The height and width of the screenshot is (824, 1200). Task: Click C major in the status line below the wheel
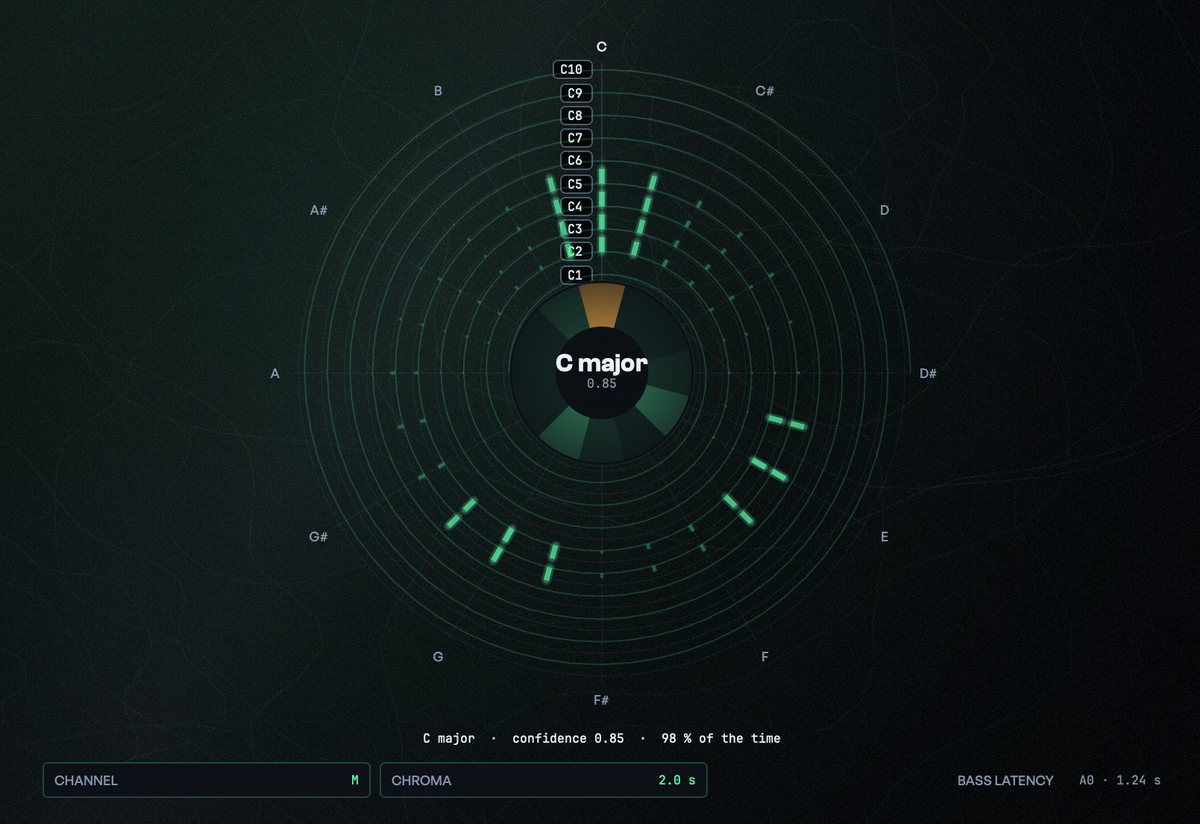point(451,738)
